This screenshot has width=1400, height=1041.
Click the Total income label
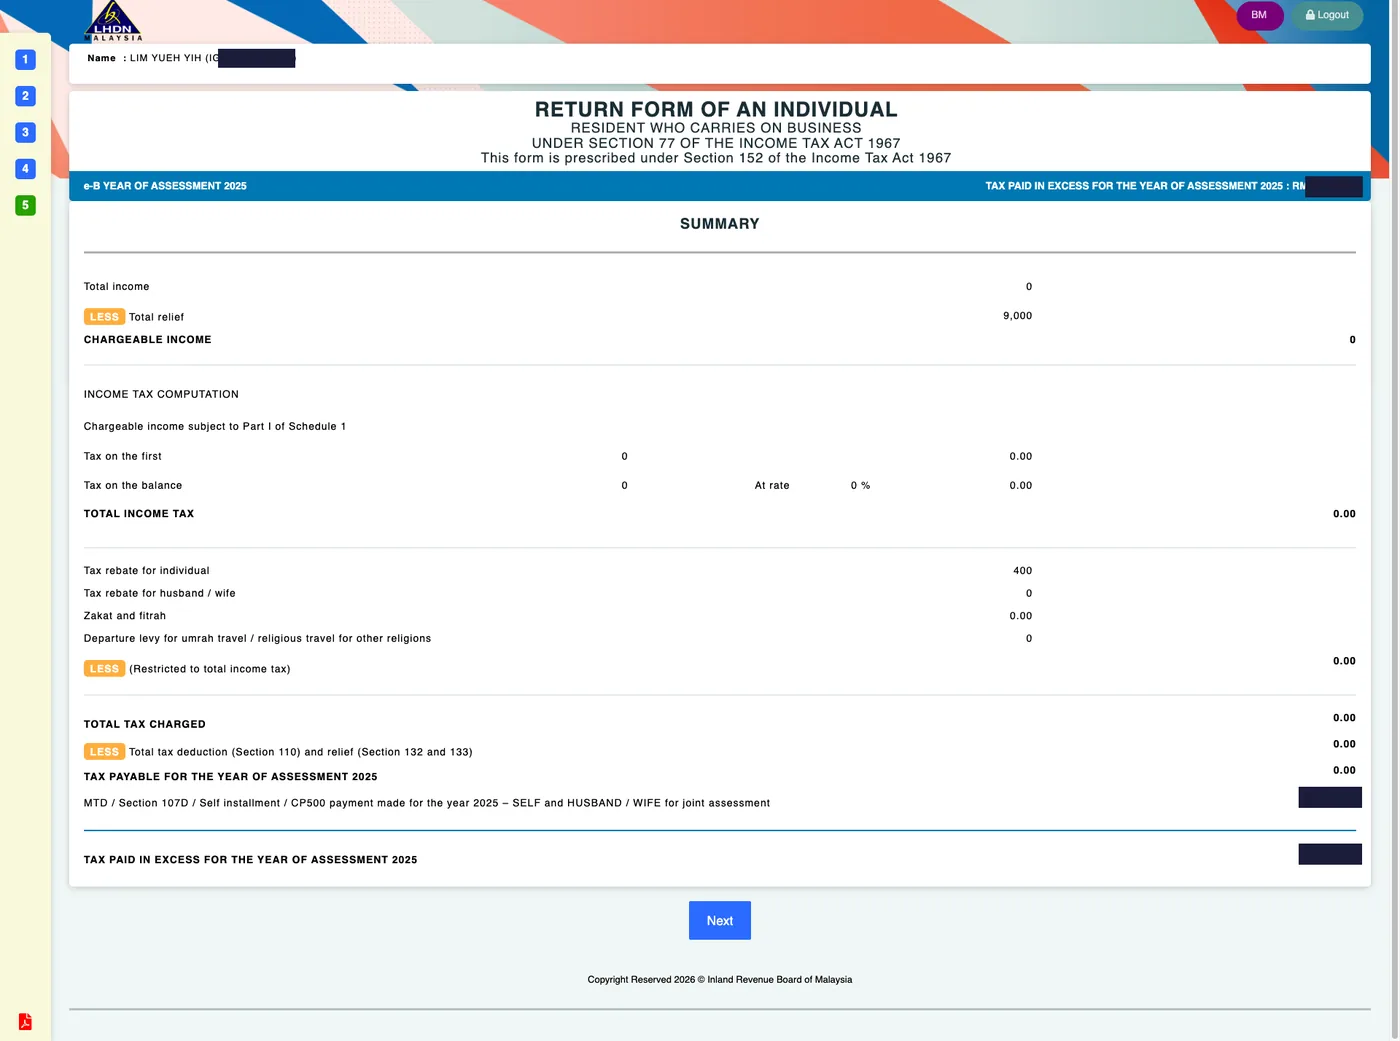tap(117, 287)
